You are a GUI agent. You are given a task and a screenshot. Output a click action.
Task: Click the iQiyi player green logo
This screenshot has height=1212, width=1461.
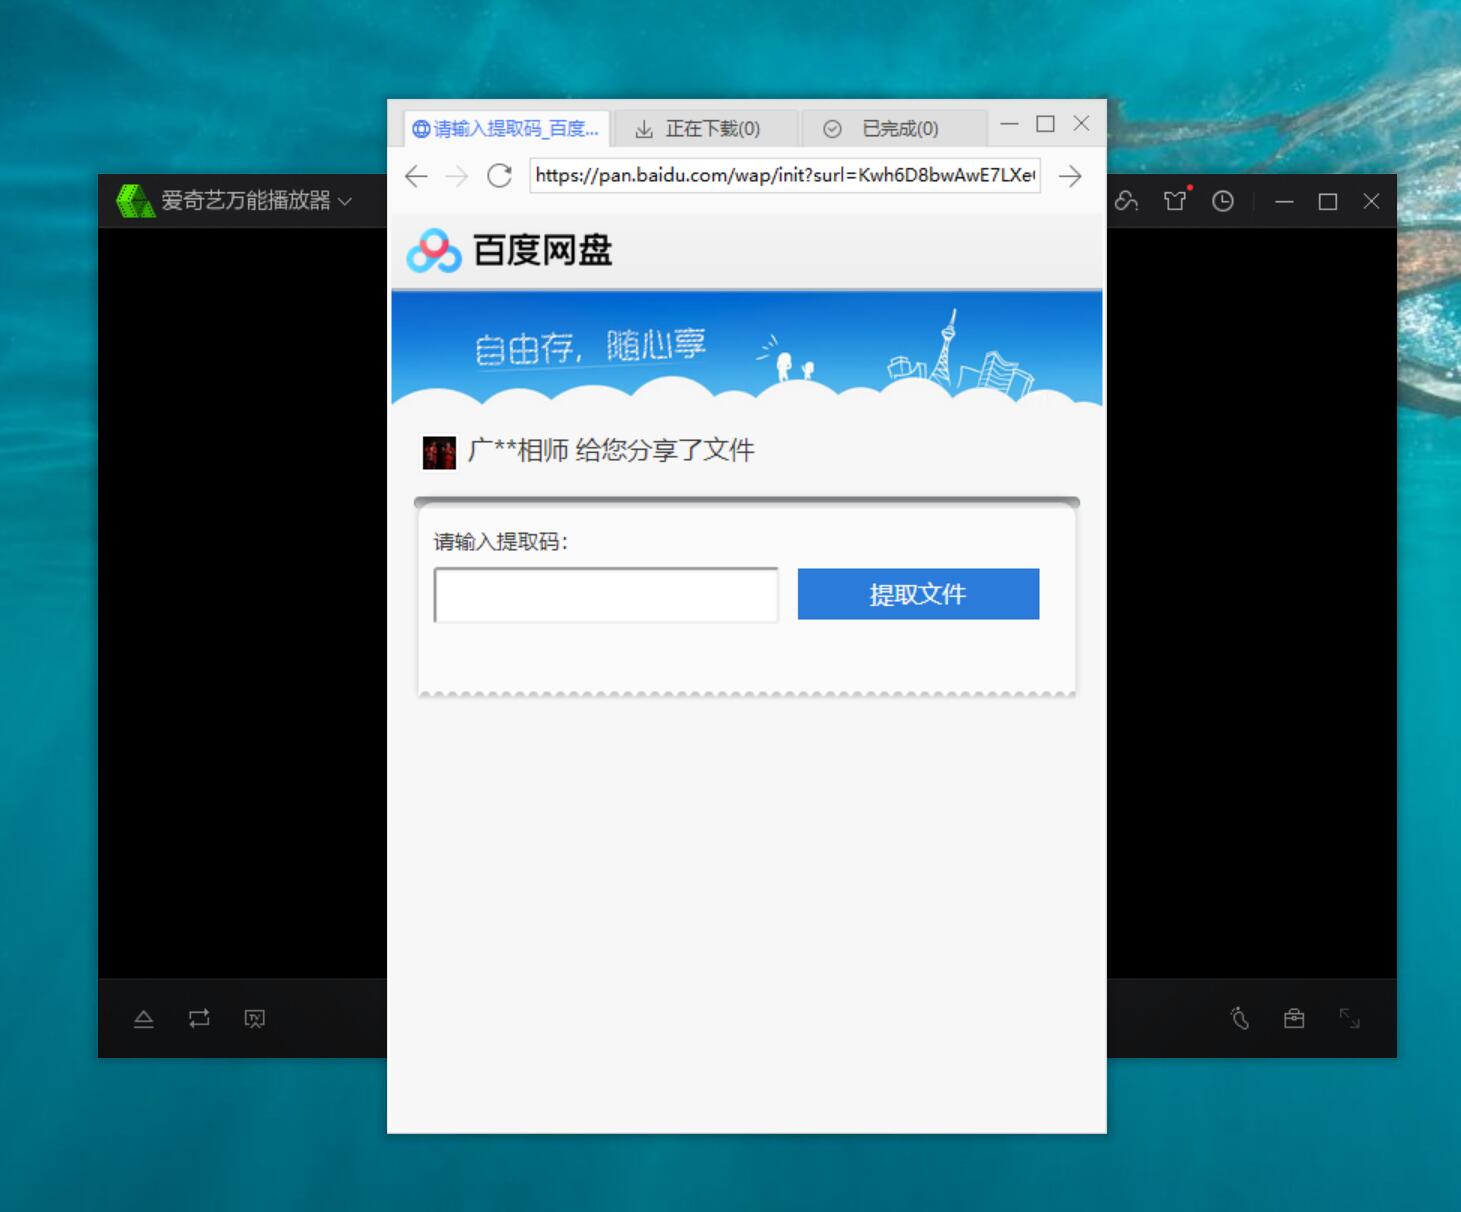coord(135,201)
